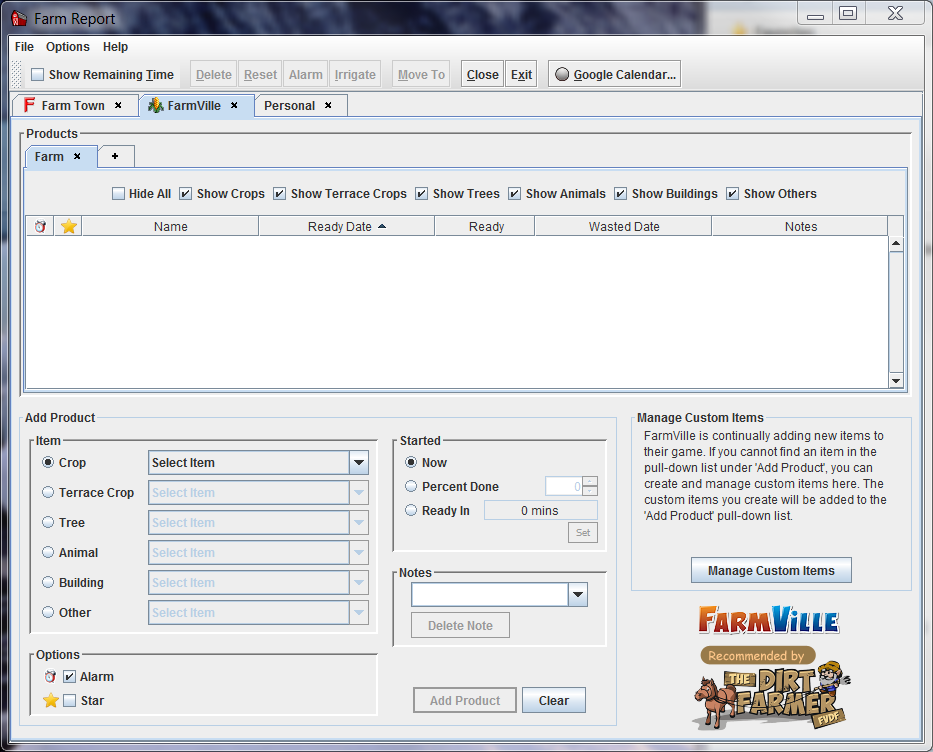Open Google Calendar settings button

click(614, 74)
